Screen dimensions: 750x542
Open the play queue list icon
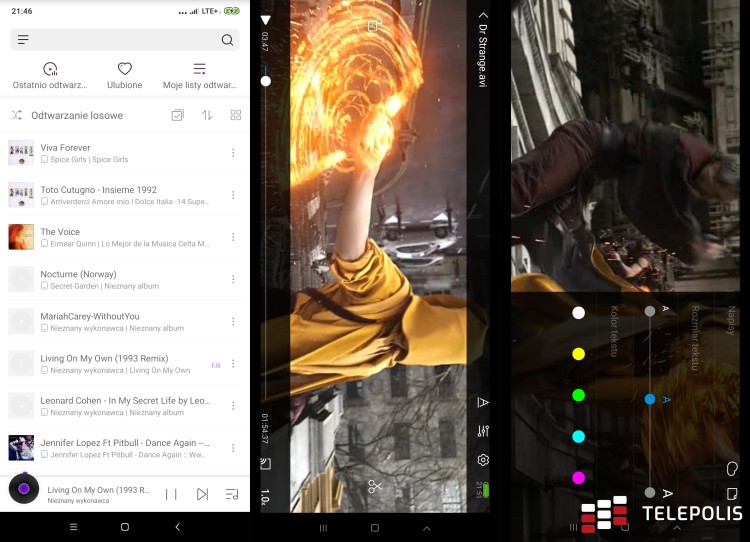(x=232, y=494)
